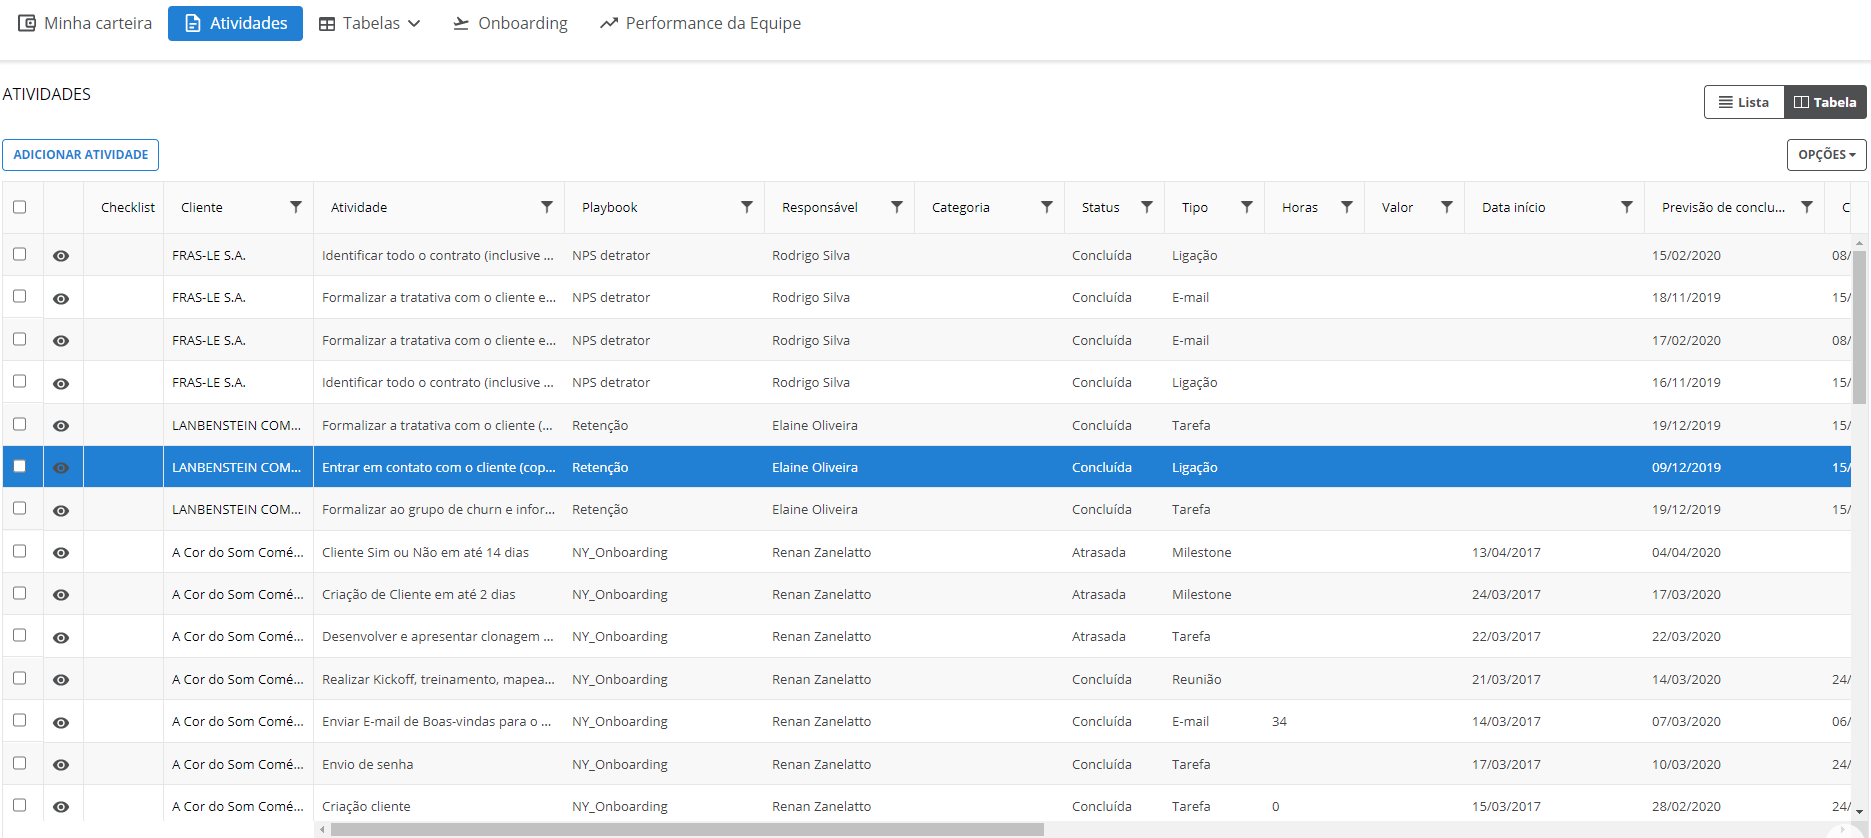Screen dimensions: 1871x838
Task: Open filter for Previsão de conclusão column
Action: coord(1807,207)
